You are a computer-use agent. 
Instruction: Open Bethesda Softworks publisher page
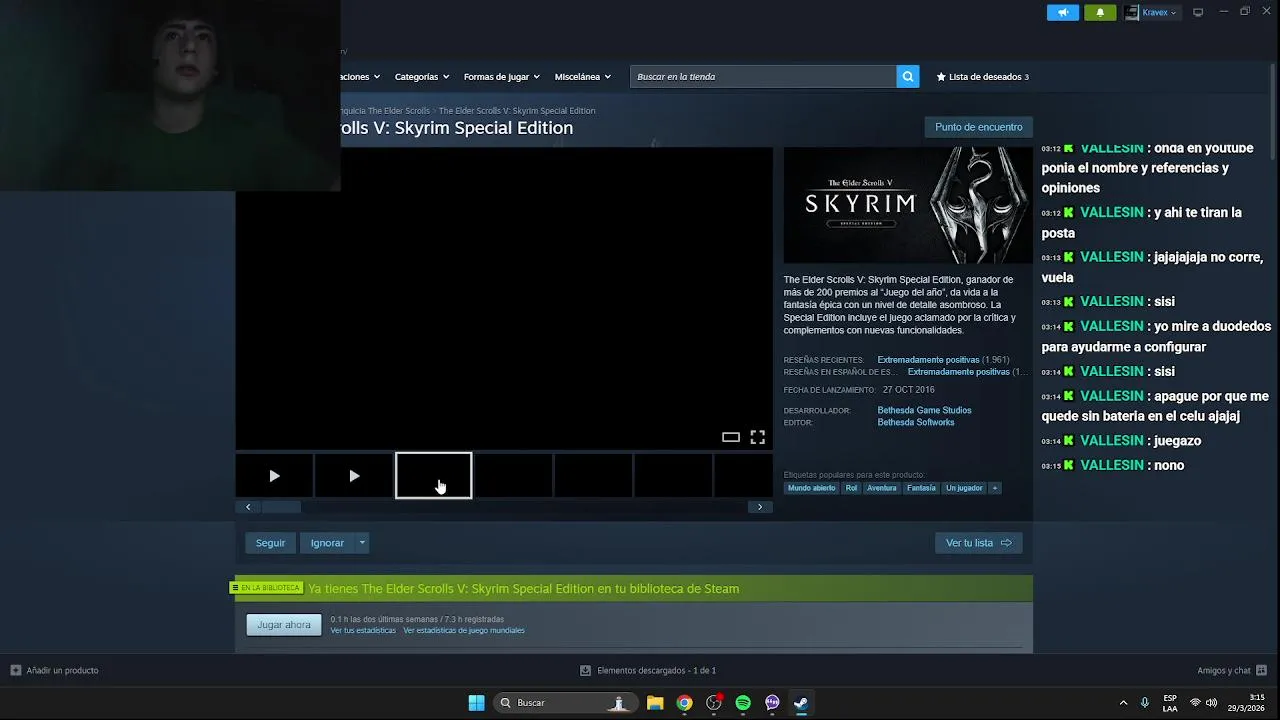915,422
